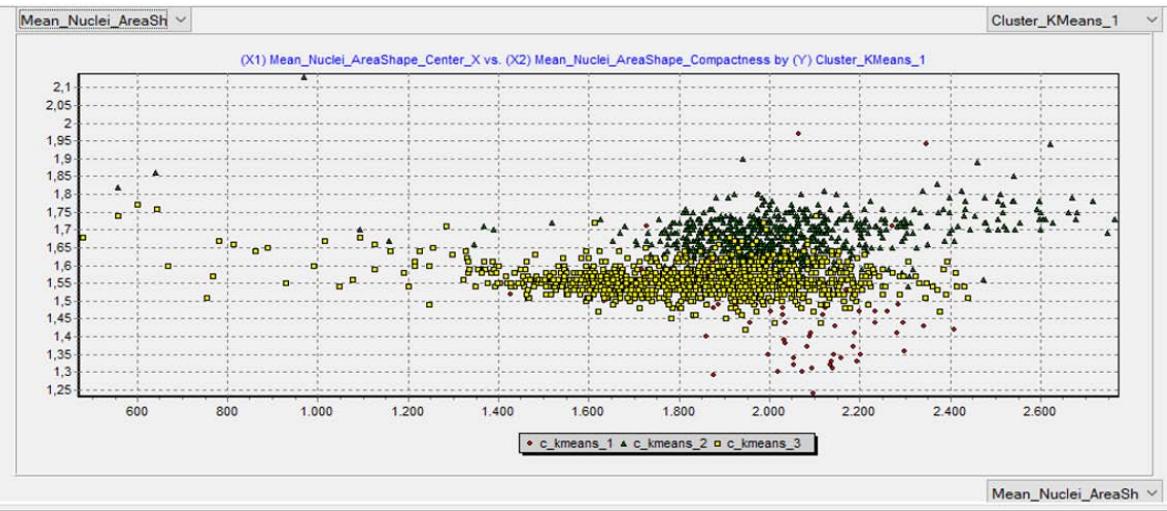1167x511 pixels.
Task: Select the topmost triangle outlier above 2,1
Action: click(304, 76)
